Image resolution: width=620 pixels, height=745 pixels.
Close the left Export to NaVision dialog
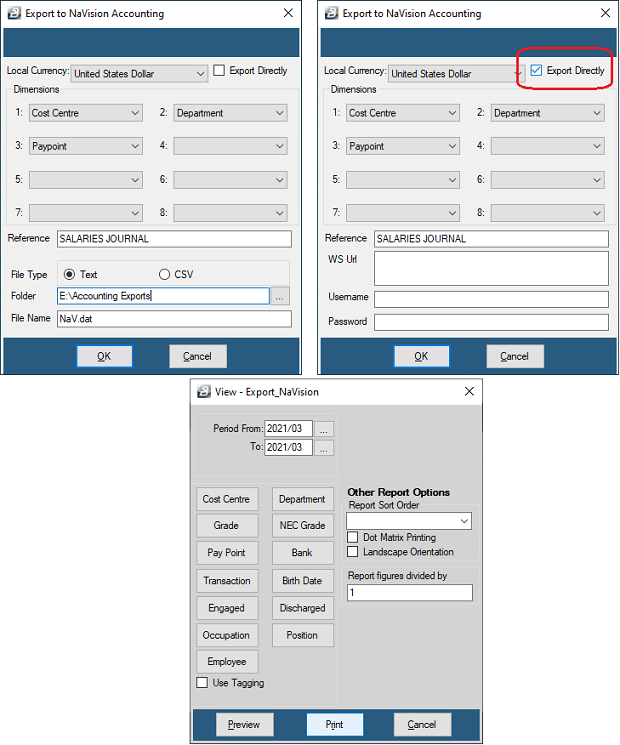click(288, 13)
